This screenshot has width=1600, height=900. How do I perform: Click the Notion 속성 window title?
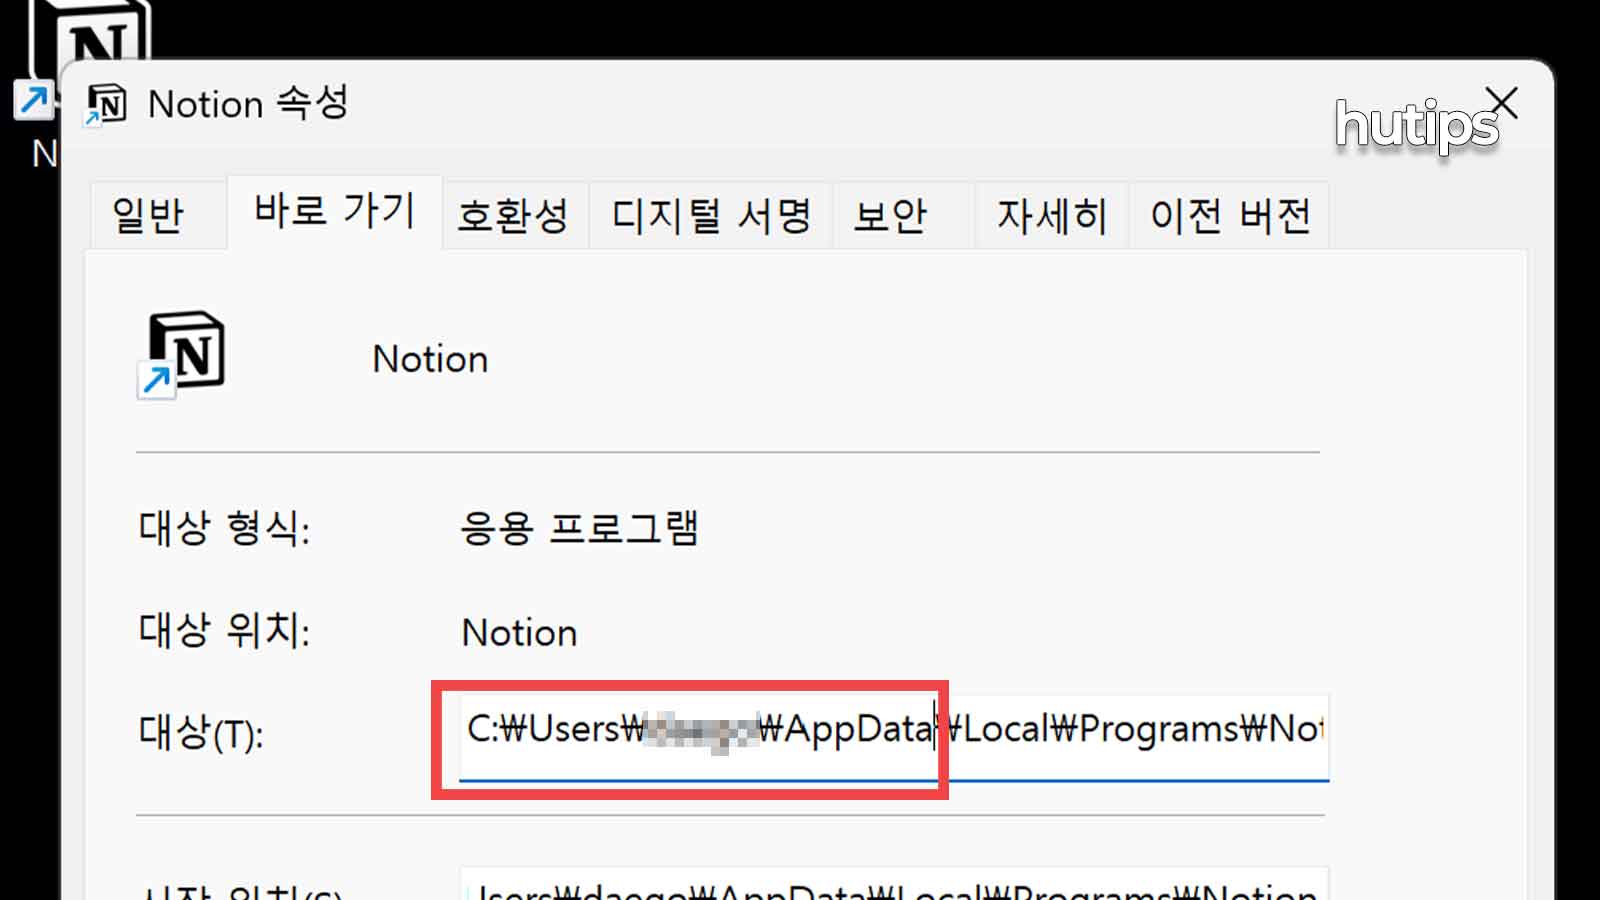[248, 104]
